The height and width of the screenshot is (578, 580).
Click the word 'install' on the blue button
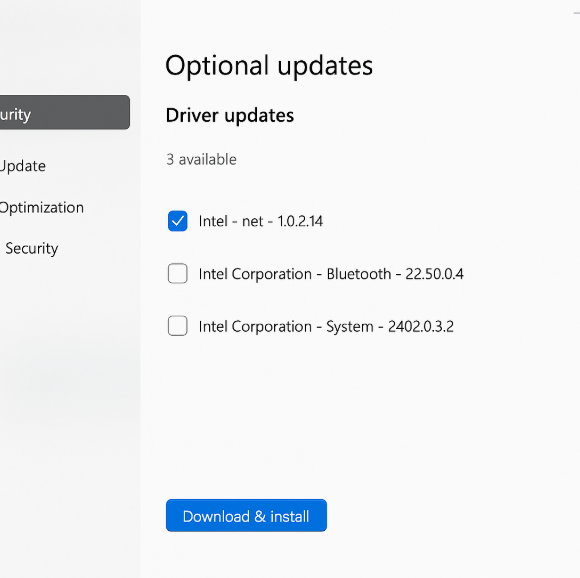290,517
